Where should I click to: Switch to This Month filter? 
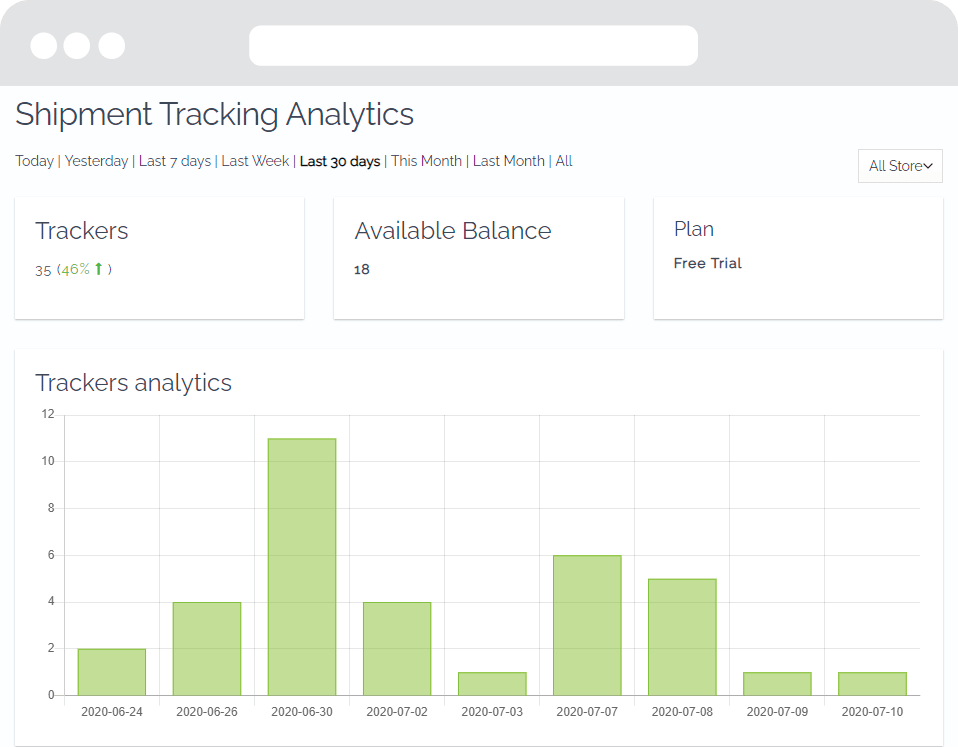tap(426, 161)
